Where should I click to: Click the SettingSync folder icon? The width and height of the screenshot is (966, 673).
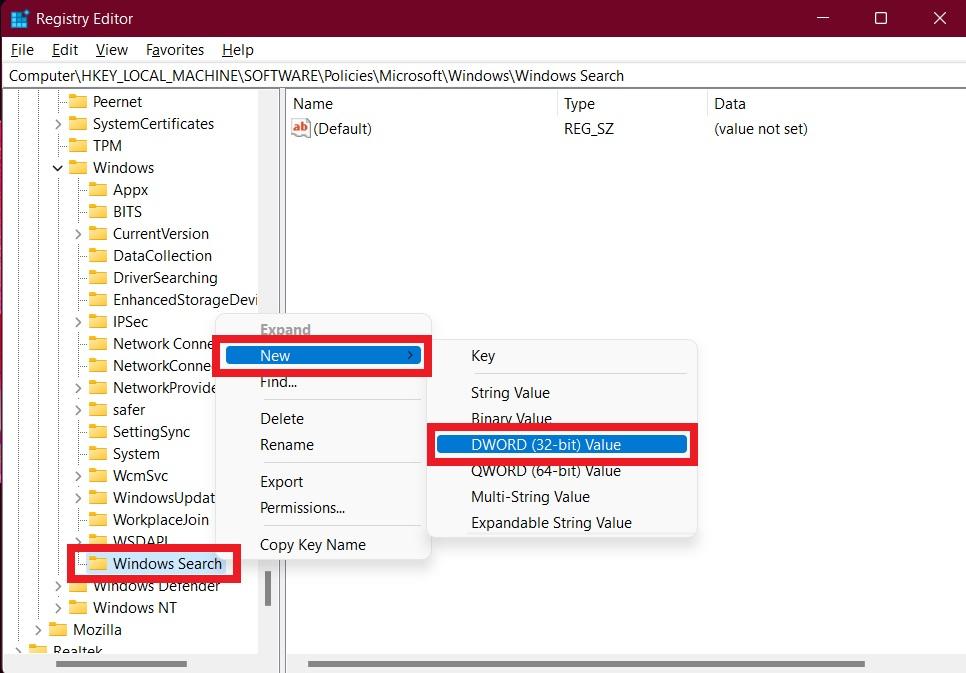98,431
